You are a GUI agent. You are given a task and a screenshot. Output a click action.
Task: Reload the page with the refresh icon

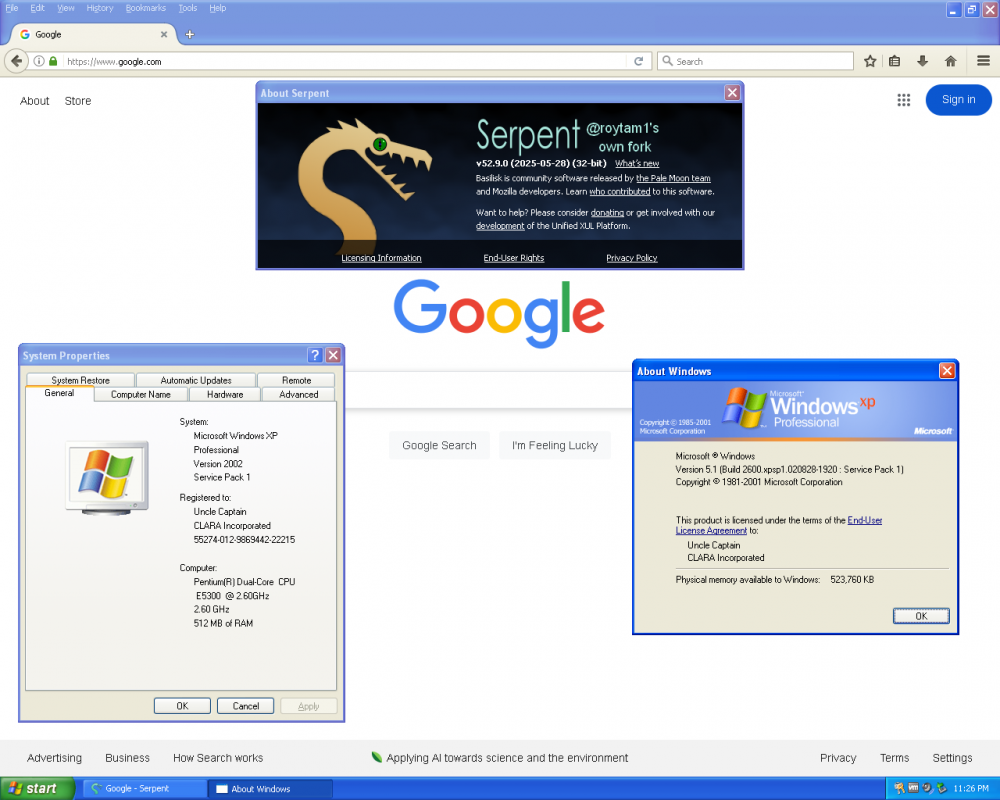639,61
